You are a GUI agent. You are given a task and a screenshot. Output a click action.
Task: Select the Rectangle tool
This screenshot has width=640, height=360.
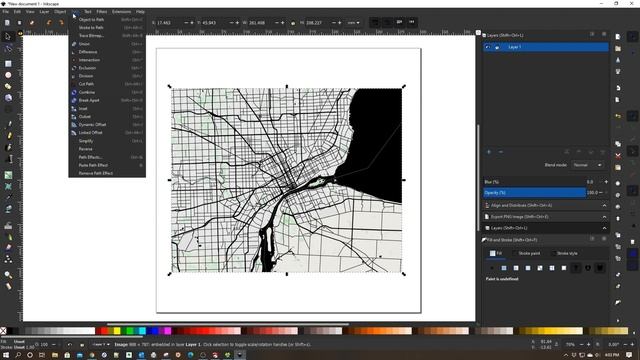(x=8, y=64)
